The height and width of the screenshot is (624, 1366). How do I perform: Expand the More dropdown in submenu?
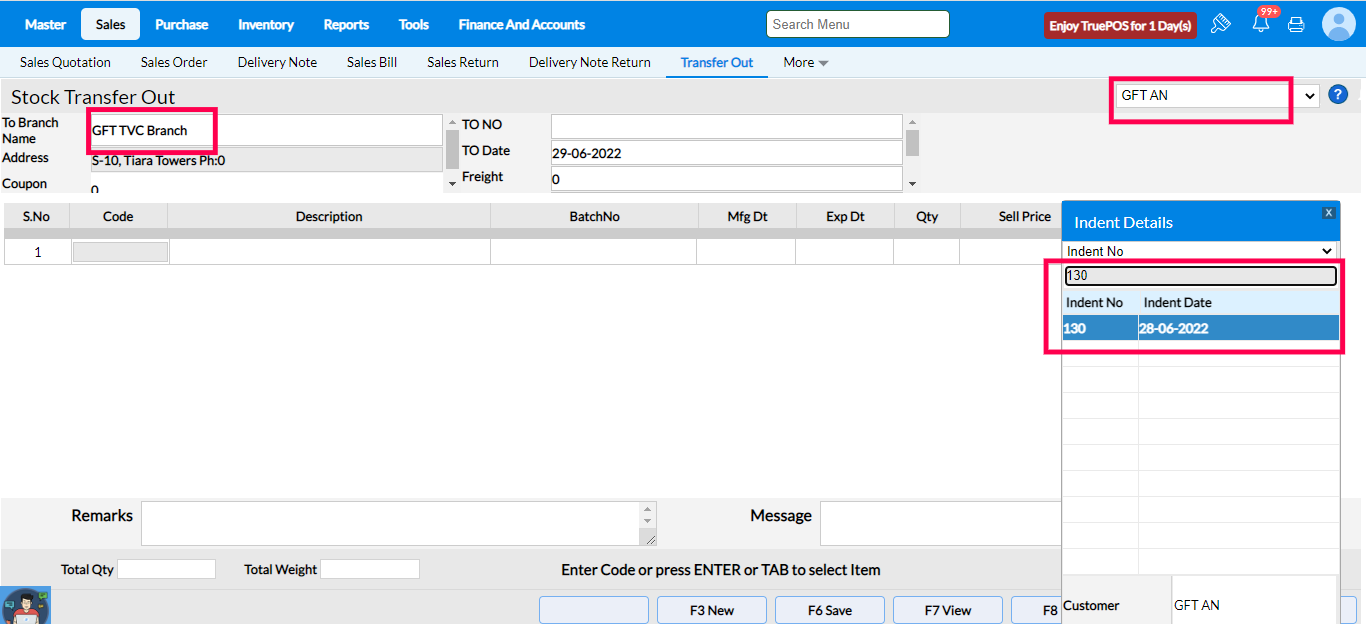806,62
